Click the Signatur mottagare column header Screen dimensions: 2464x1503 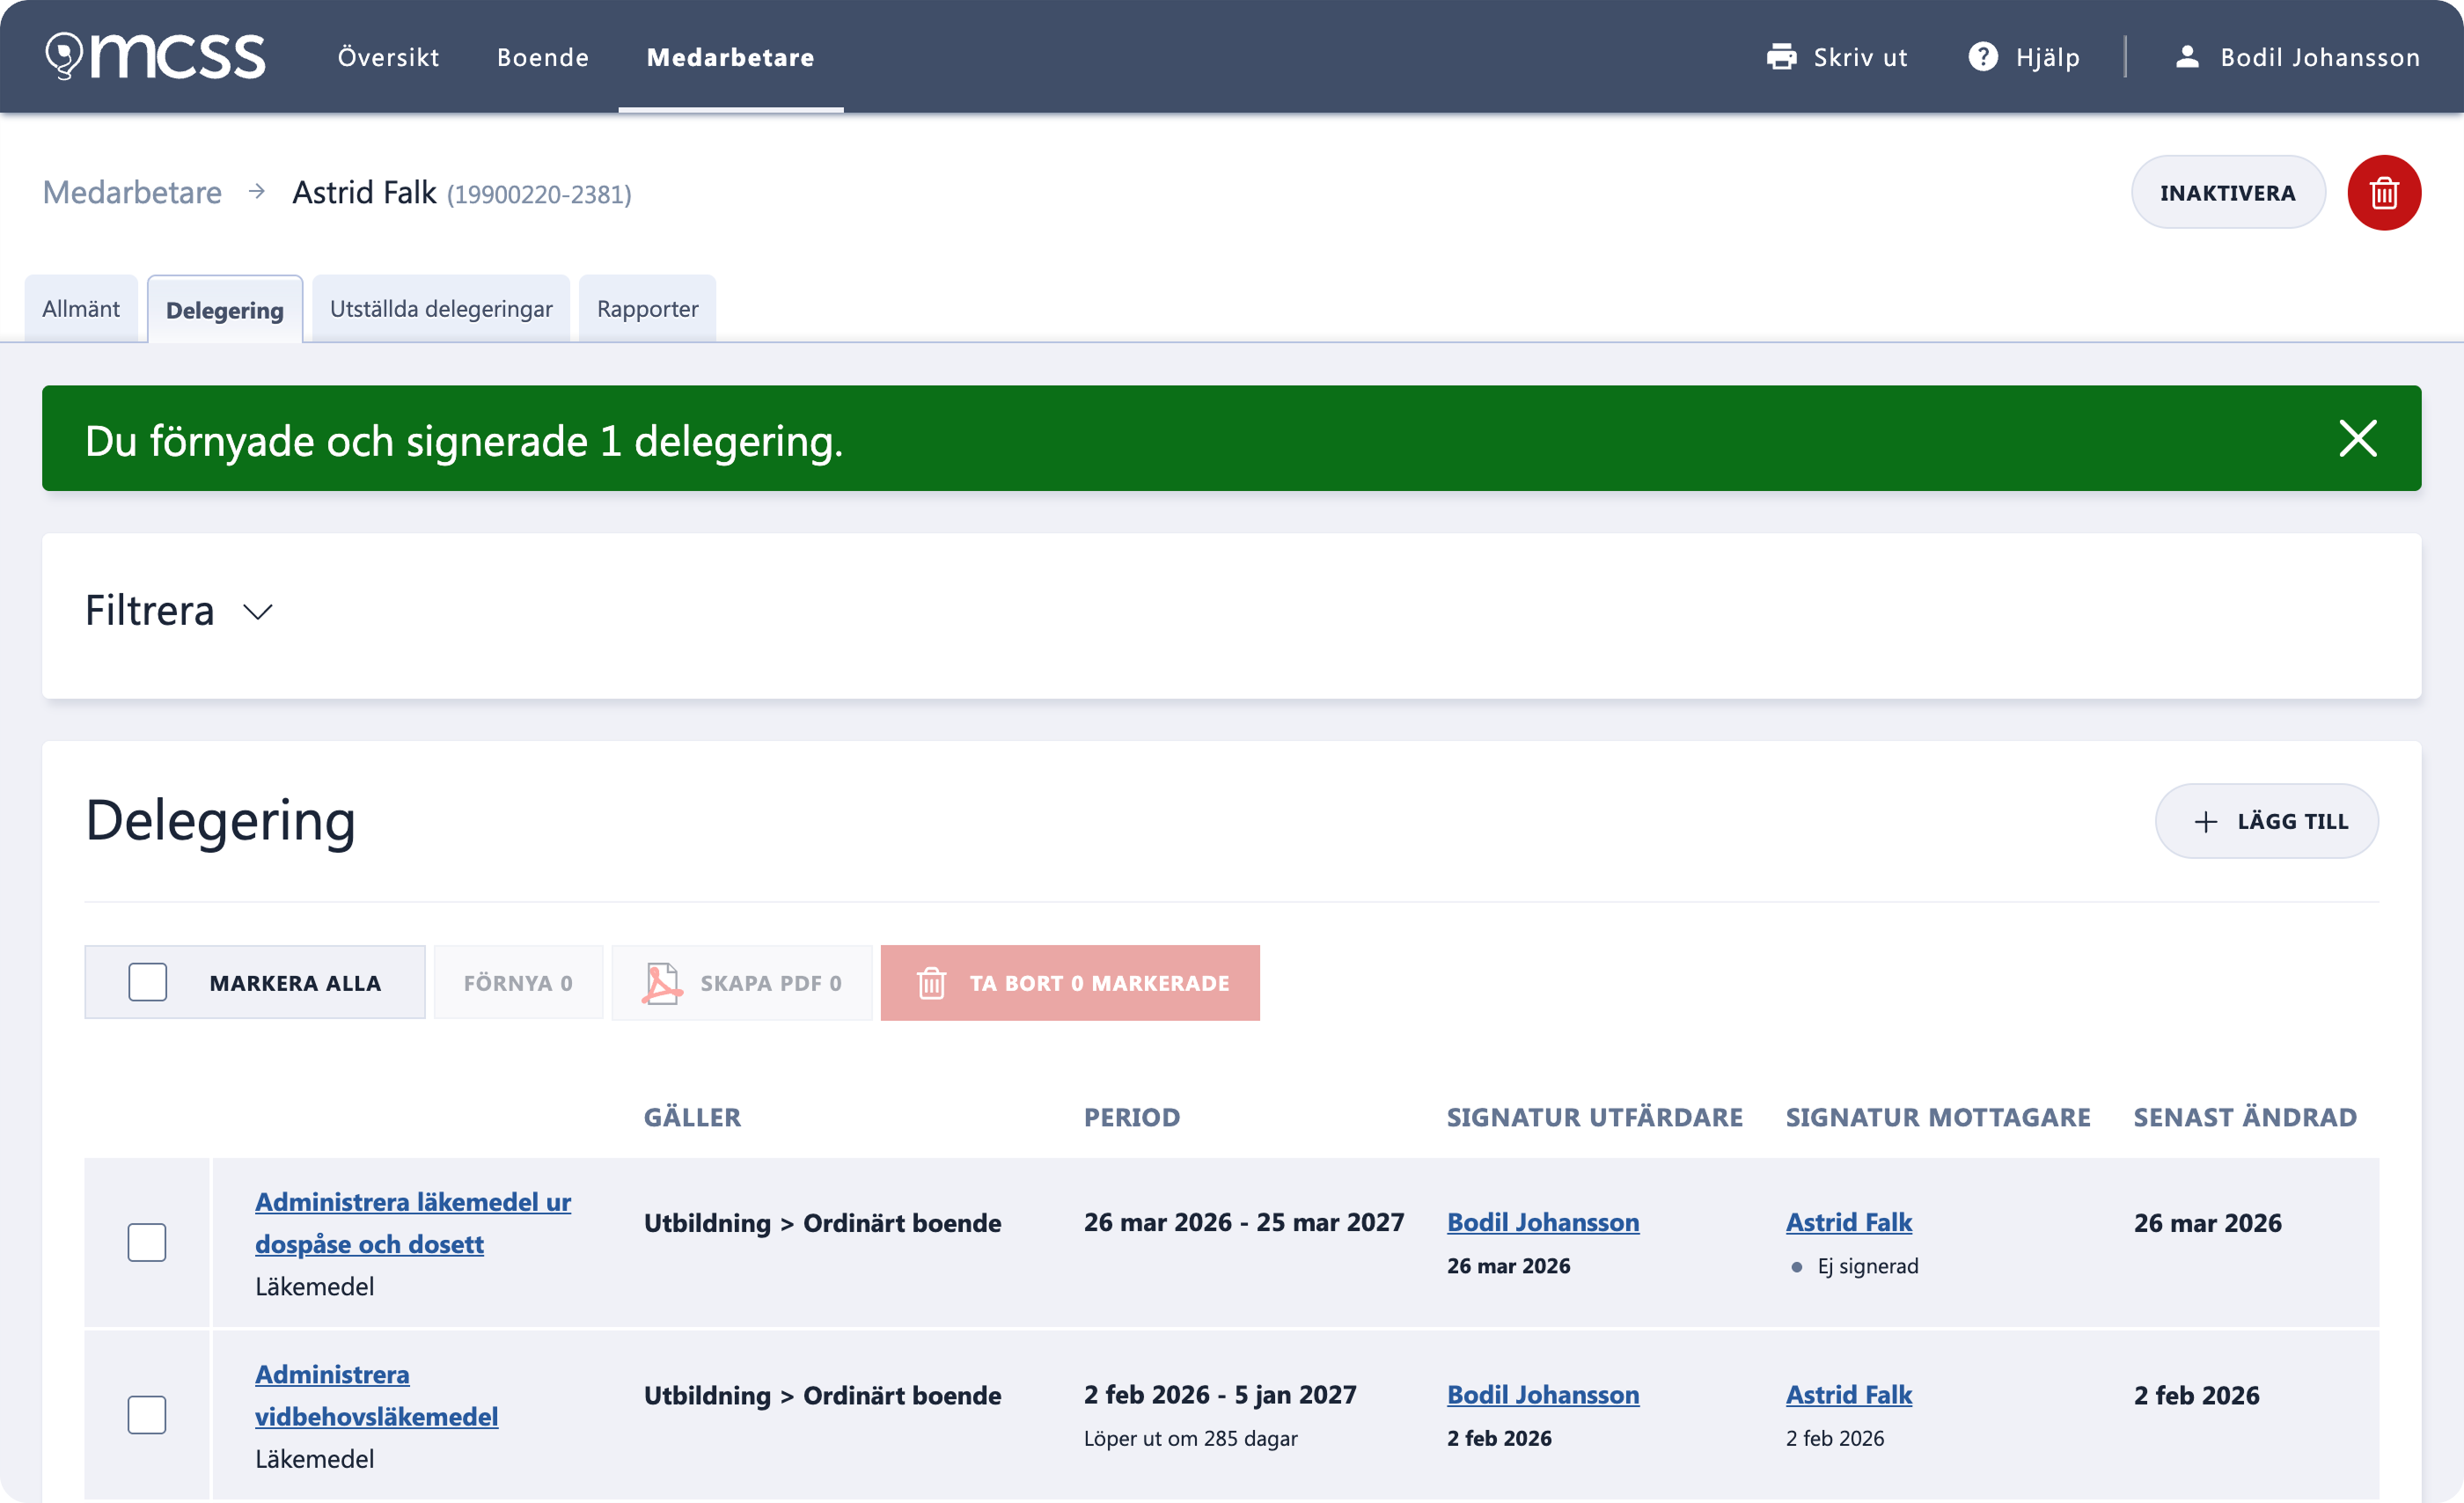(x=1938, y=1117)
